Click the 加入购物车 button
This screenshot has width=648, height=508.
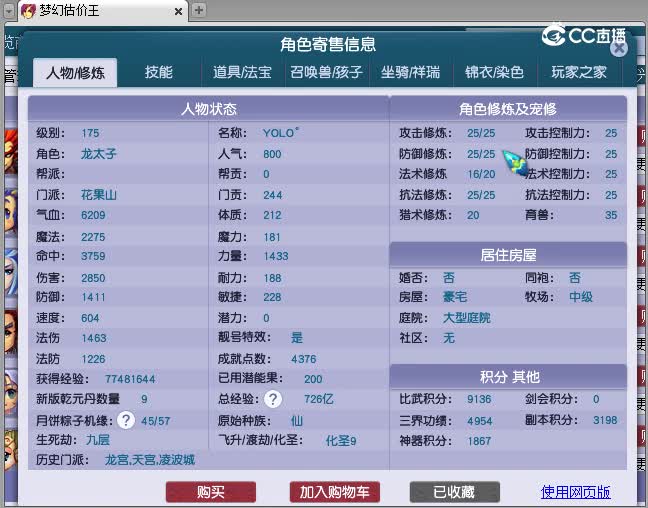(x=335, y=492)
